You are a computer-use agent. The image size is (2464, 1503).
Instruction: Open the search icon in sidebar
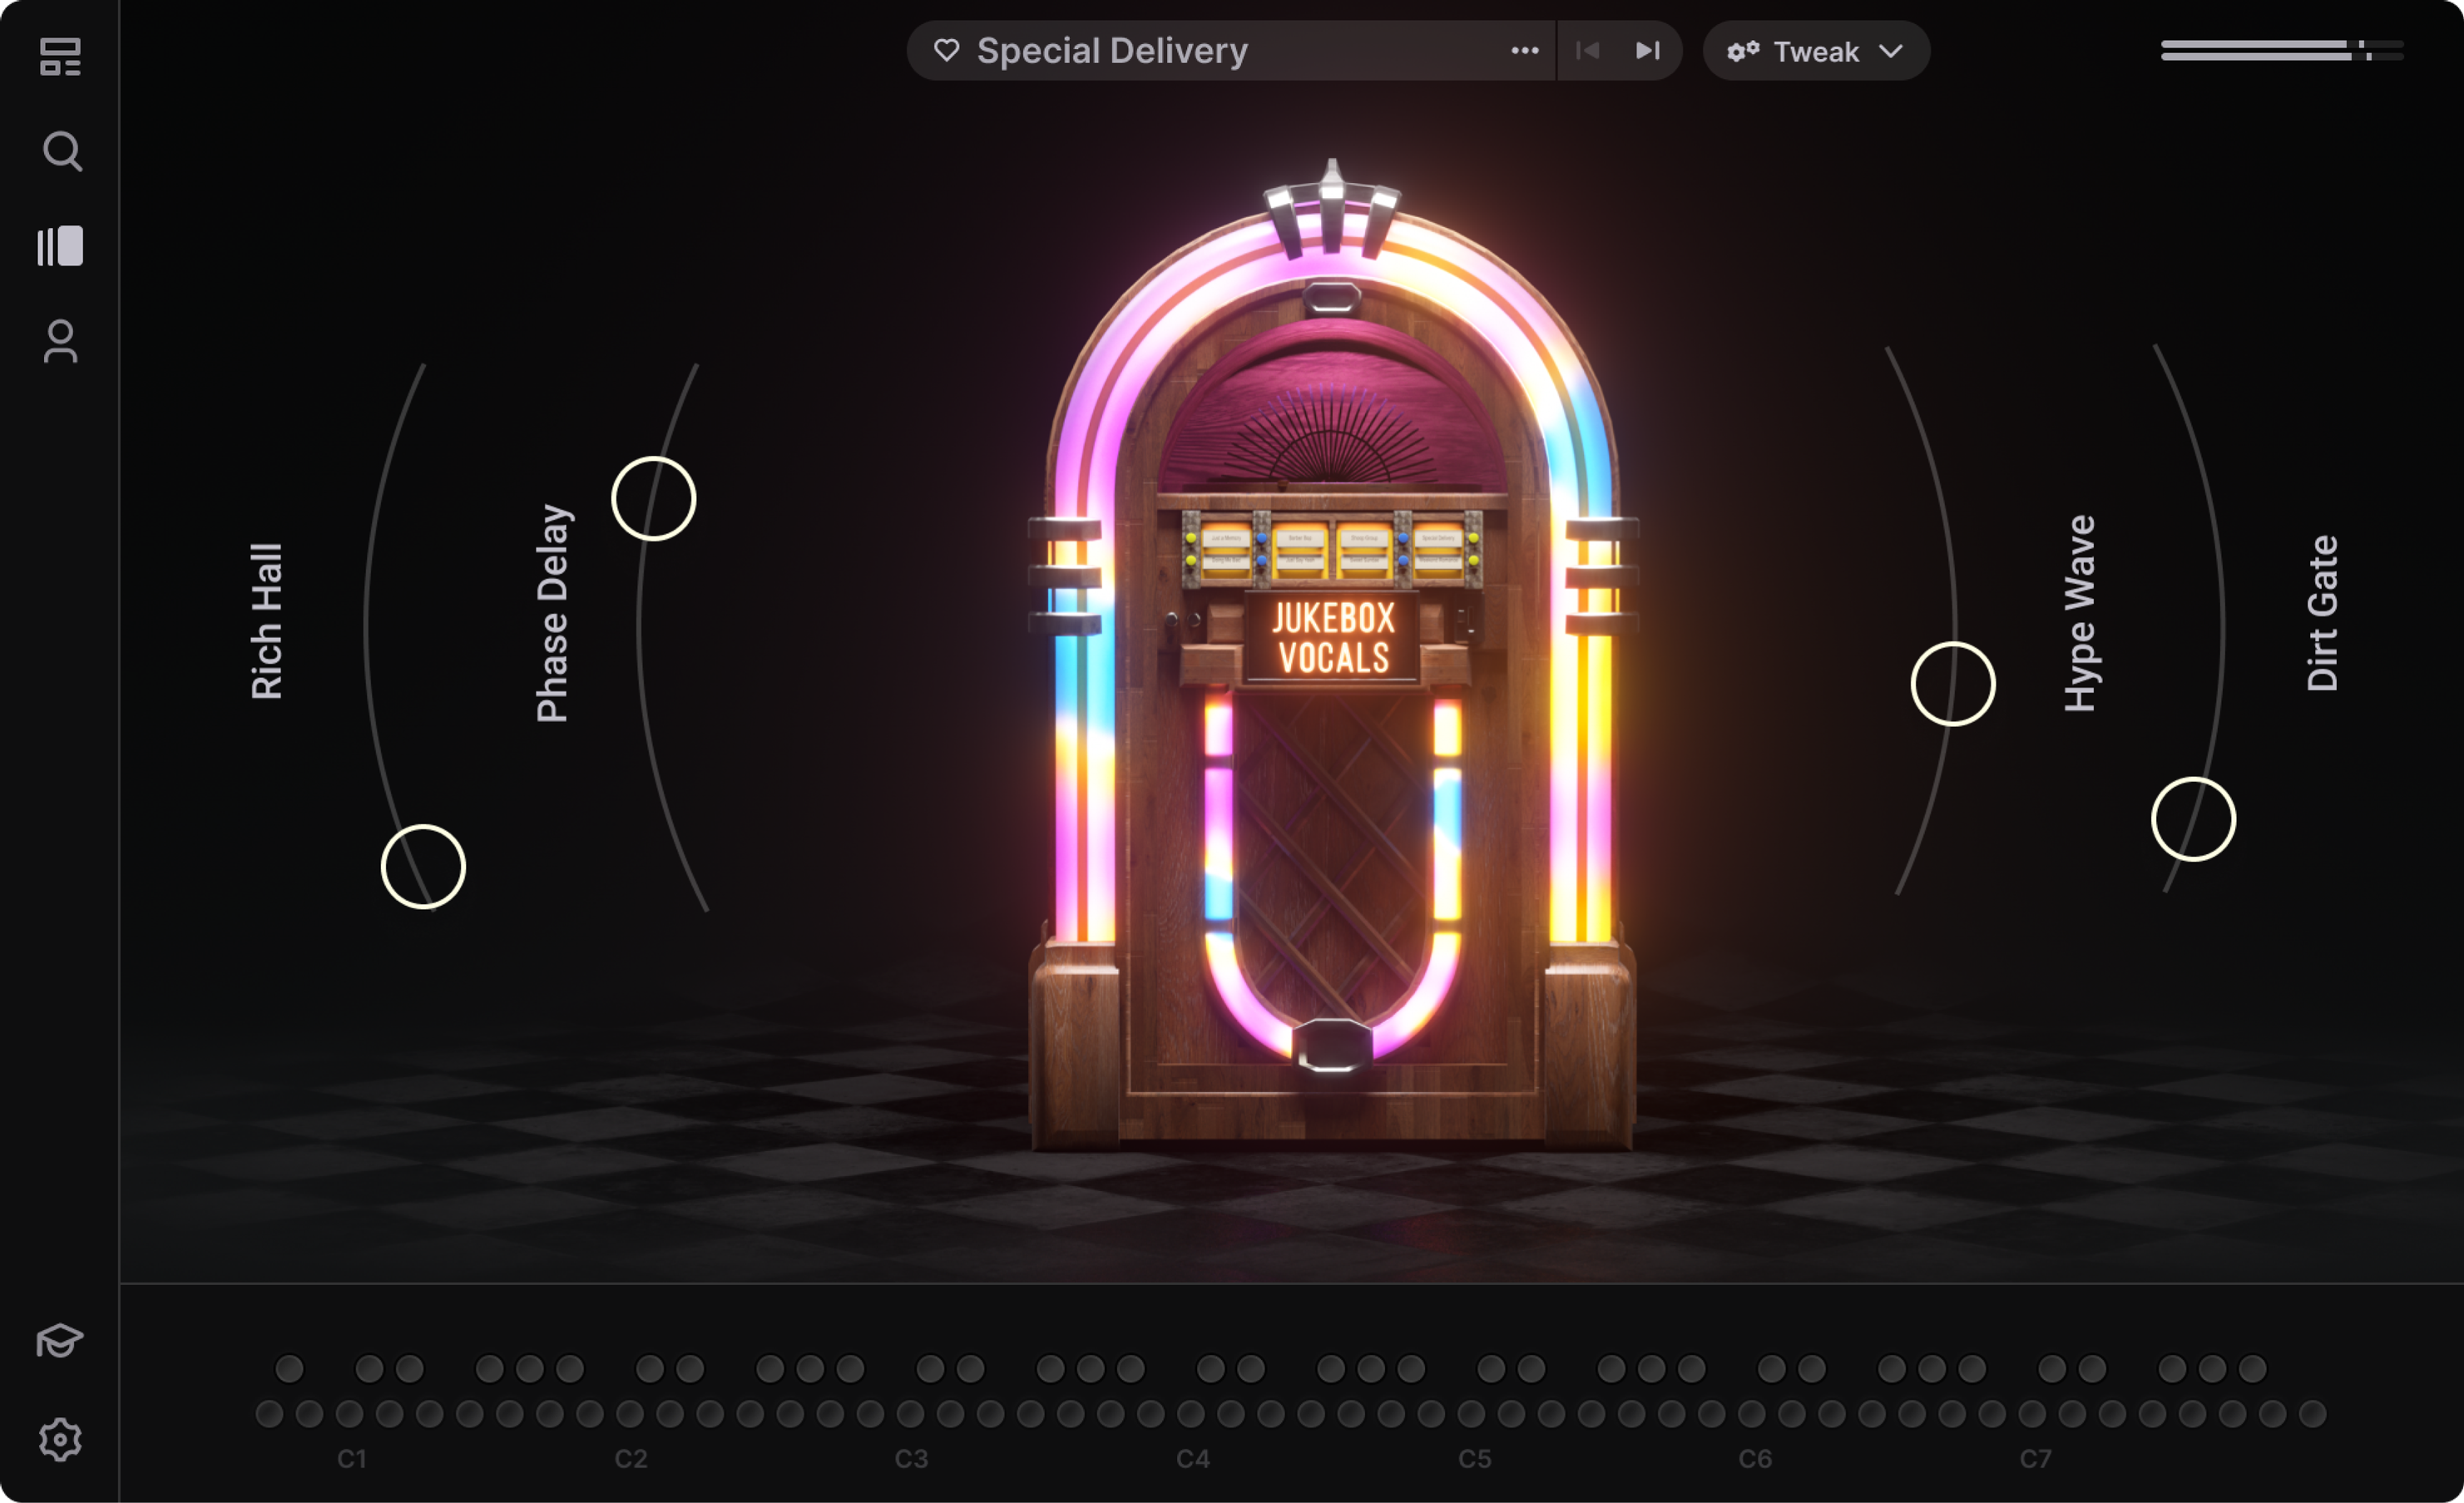[62, 151]
